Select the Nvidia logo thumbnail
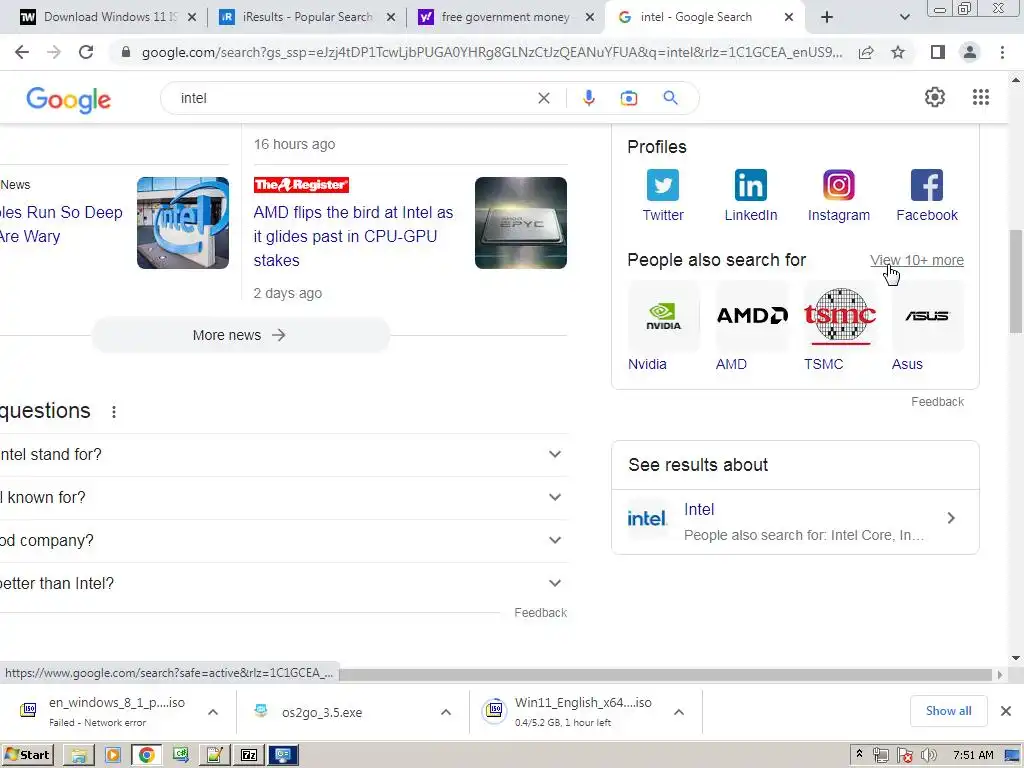This screenshot has width=1024, height=768. (x=664, y=316)
